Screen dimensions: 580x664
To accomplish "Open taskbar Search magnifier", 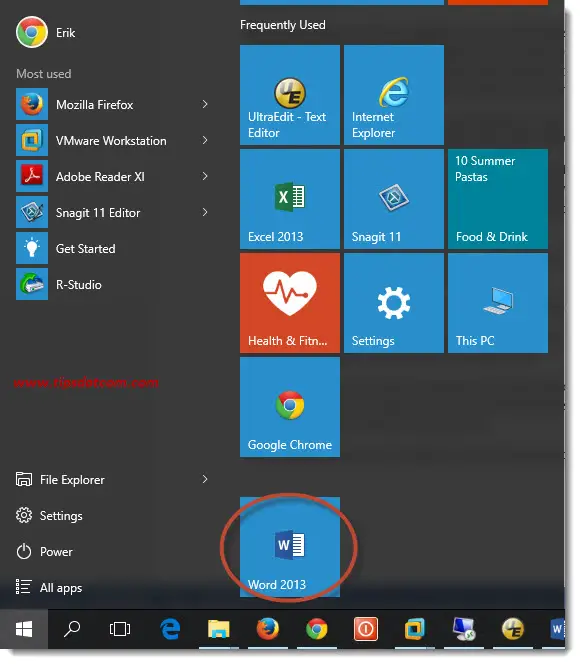I will click(72, 629).
